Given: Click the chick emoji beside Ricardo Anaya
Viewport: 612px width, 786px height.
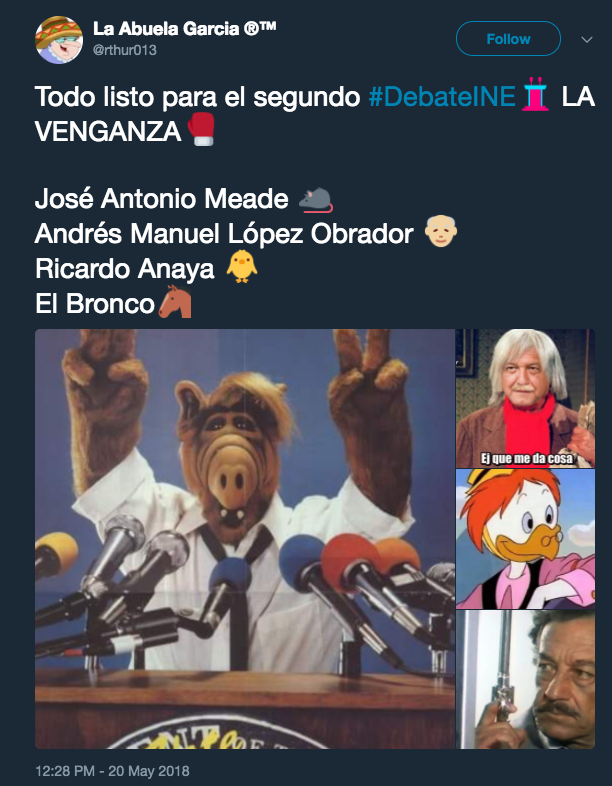Looking at the screenshot, I should click(242, 266).
